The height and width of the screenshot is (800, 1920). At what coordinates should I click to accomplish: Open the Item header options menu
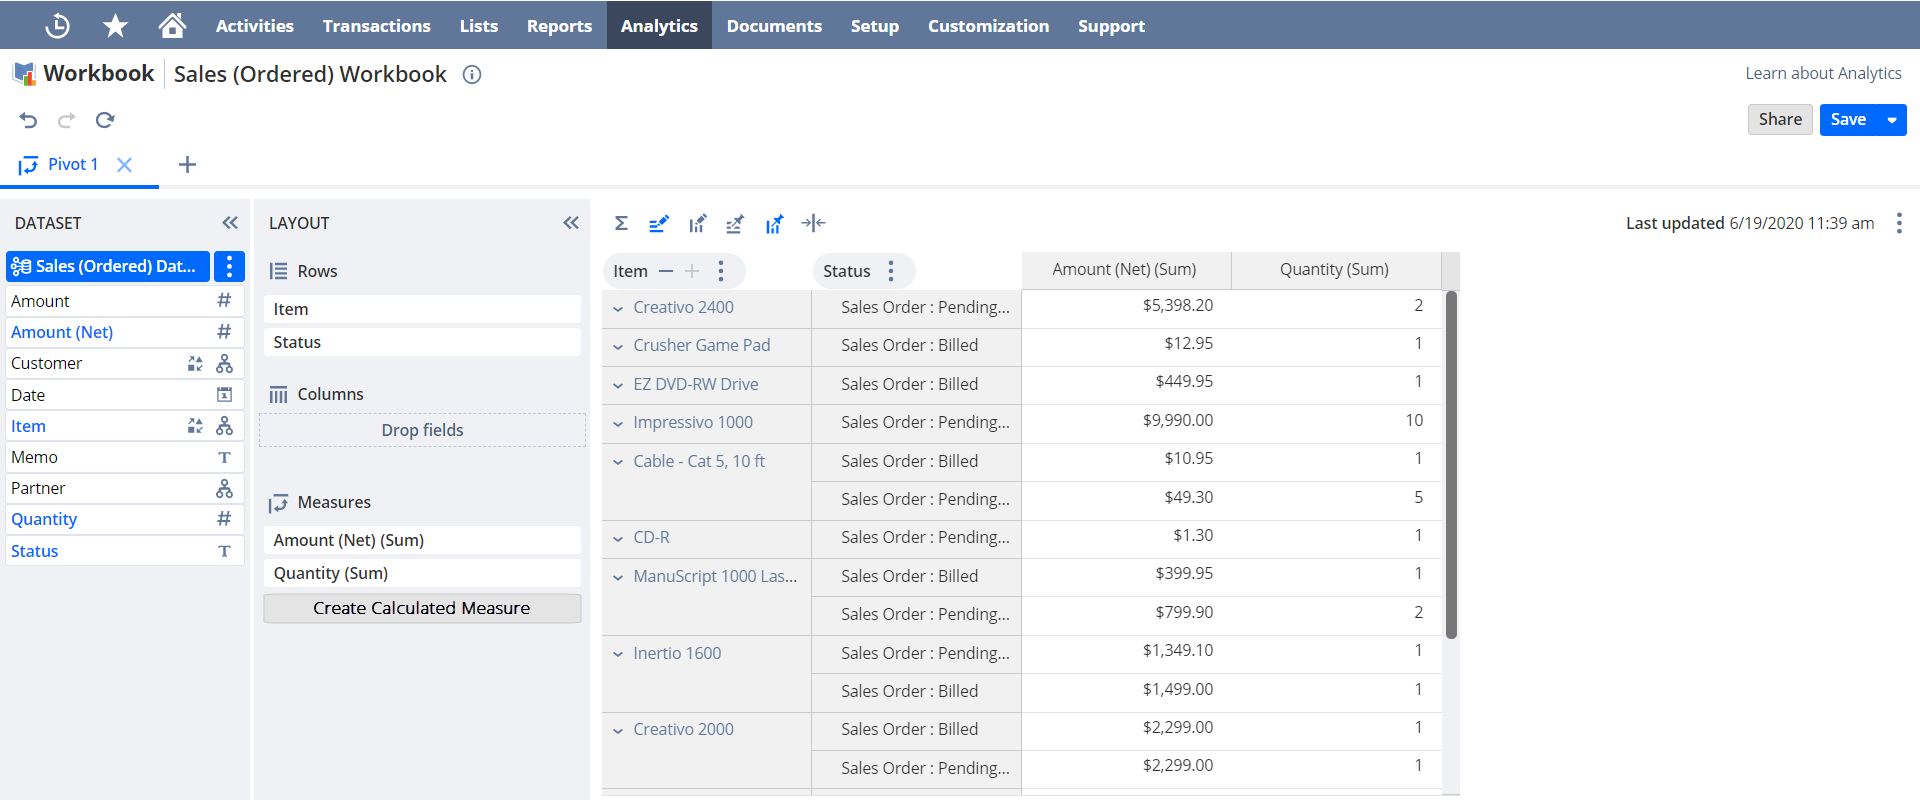click(x=721, y=271)
